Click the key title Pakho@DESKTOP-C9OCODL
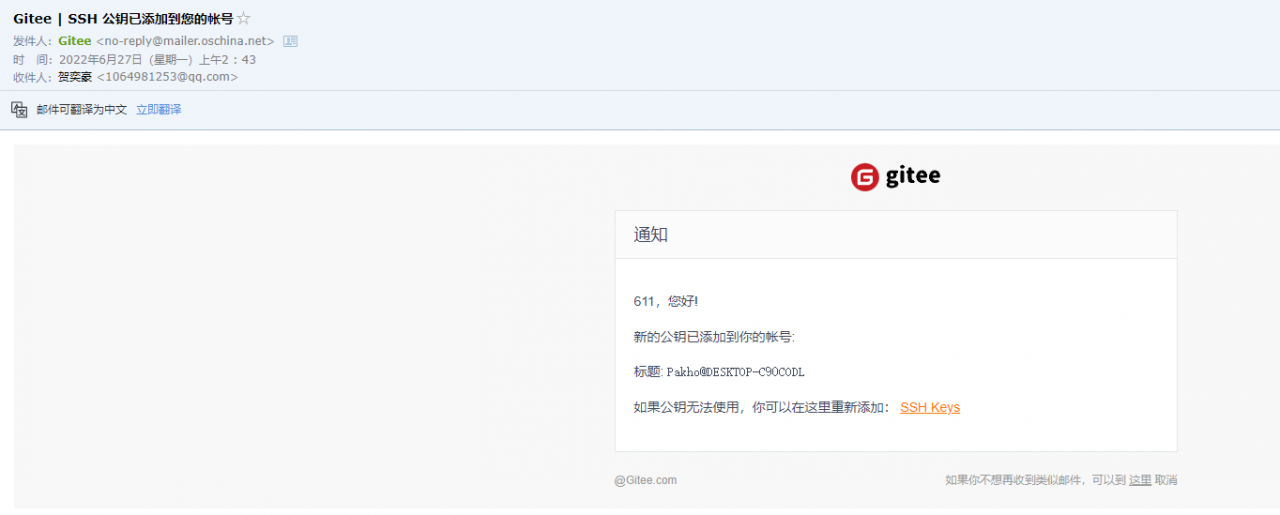Screen dimensions: 1280x515 (x=736, y=372)
